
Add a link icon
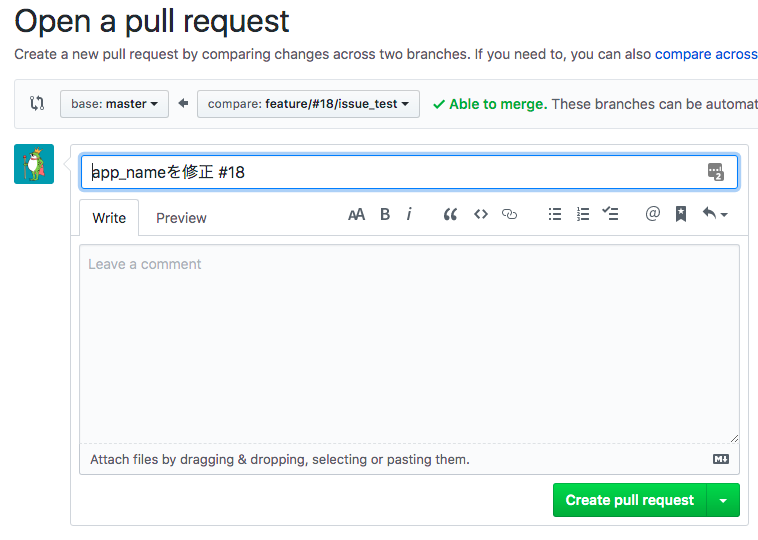tap(509, 214)
